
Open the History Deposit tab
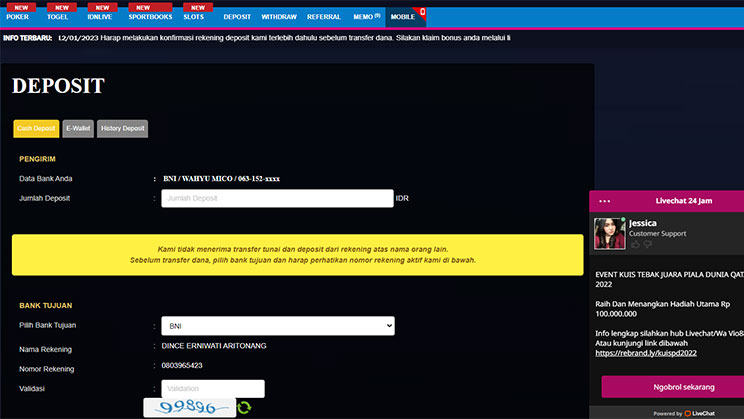coord(122,129)
